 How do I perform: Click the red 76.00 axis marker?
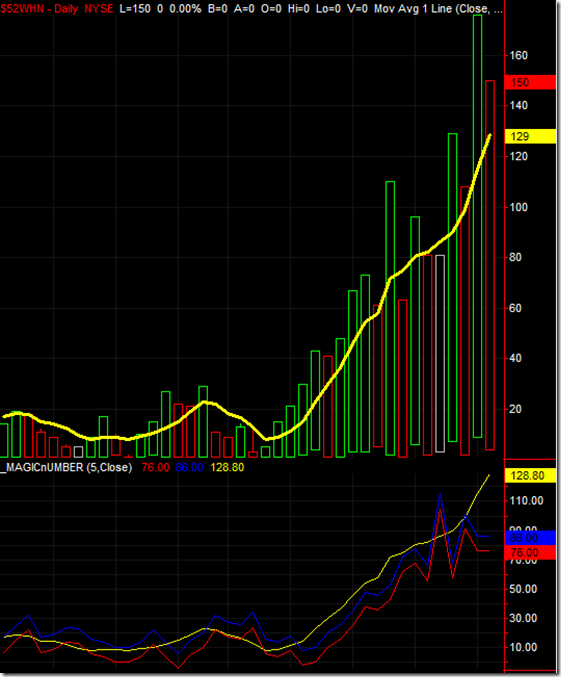[530, 552]
